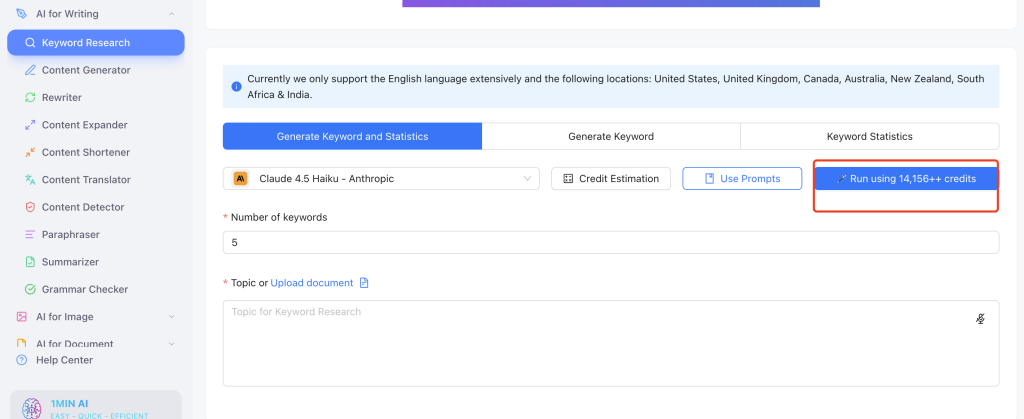The width and height of the screenshot is (1024, 419).
Task: Toggle the microphone icon in topic box
Action: 980,318
